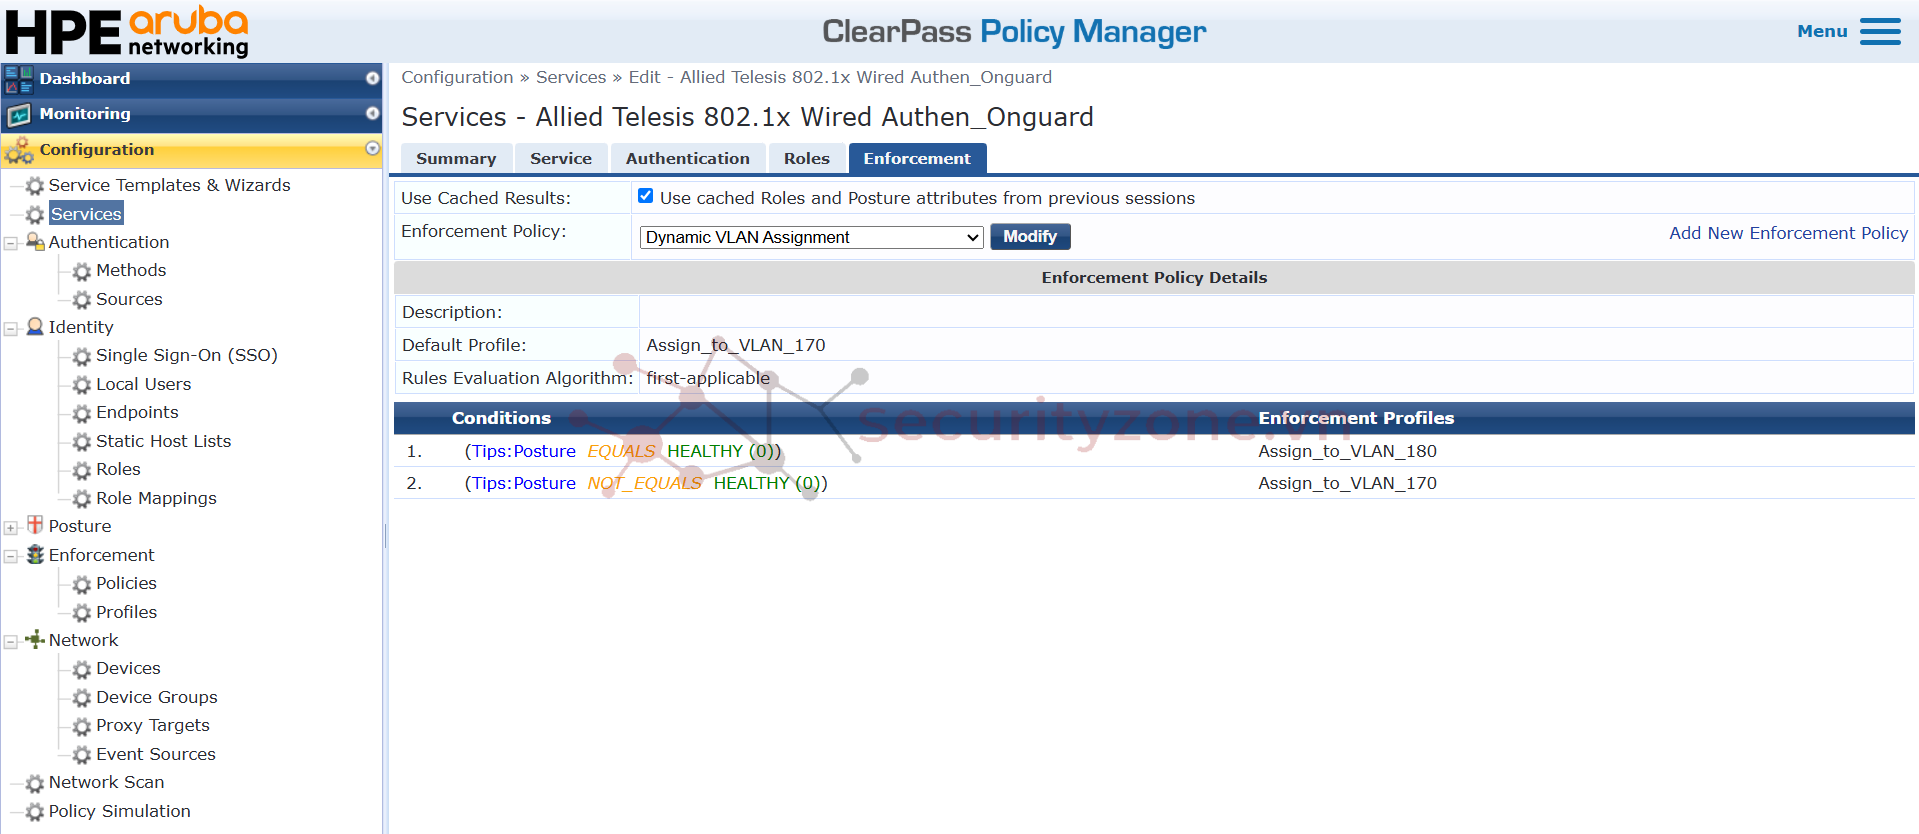Expand the Dashboard section arrow
The width and height of the screenshot is (1919, 834).
pyautogui.click(x=372, y=78)
